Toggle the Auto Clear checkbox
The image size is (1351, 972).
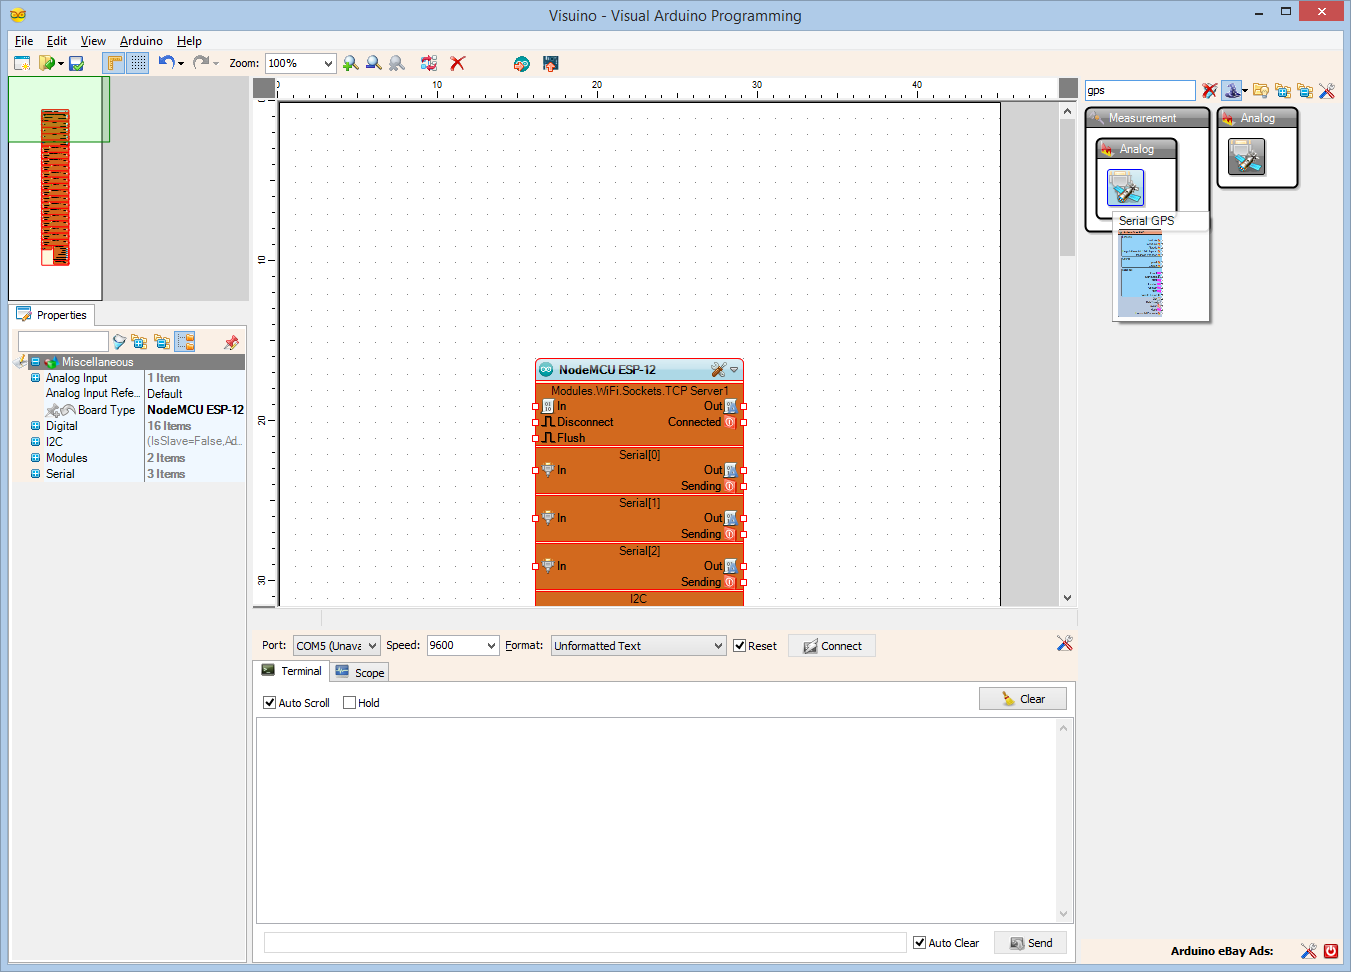point(919,943)
